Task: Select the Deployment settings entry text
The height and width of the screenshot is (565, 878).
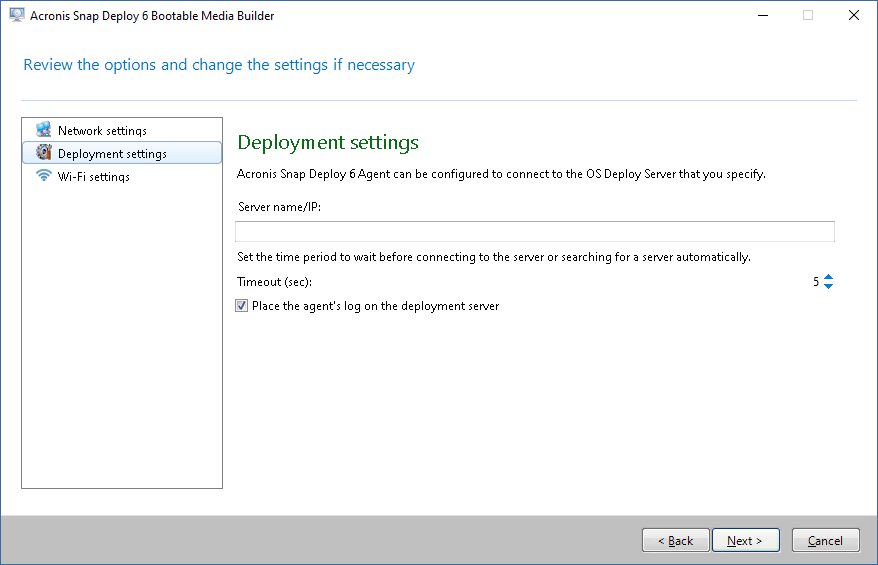Action: pyautogui.click(x=112, y=154)
